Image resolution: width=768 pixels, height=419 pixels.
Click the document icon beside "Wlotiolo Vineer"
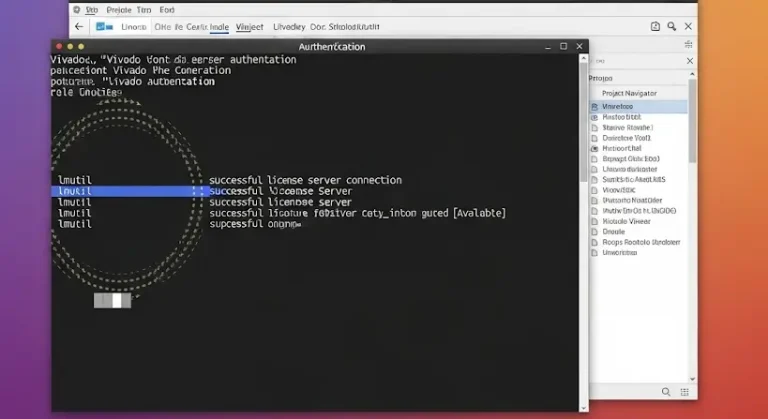pyautogui.click(x=595, y=222)
